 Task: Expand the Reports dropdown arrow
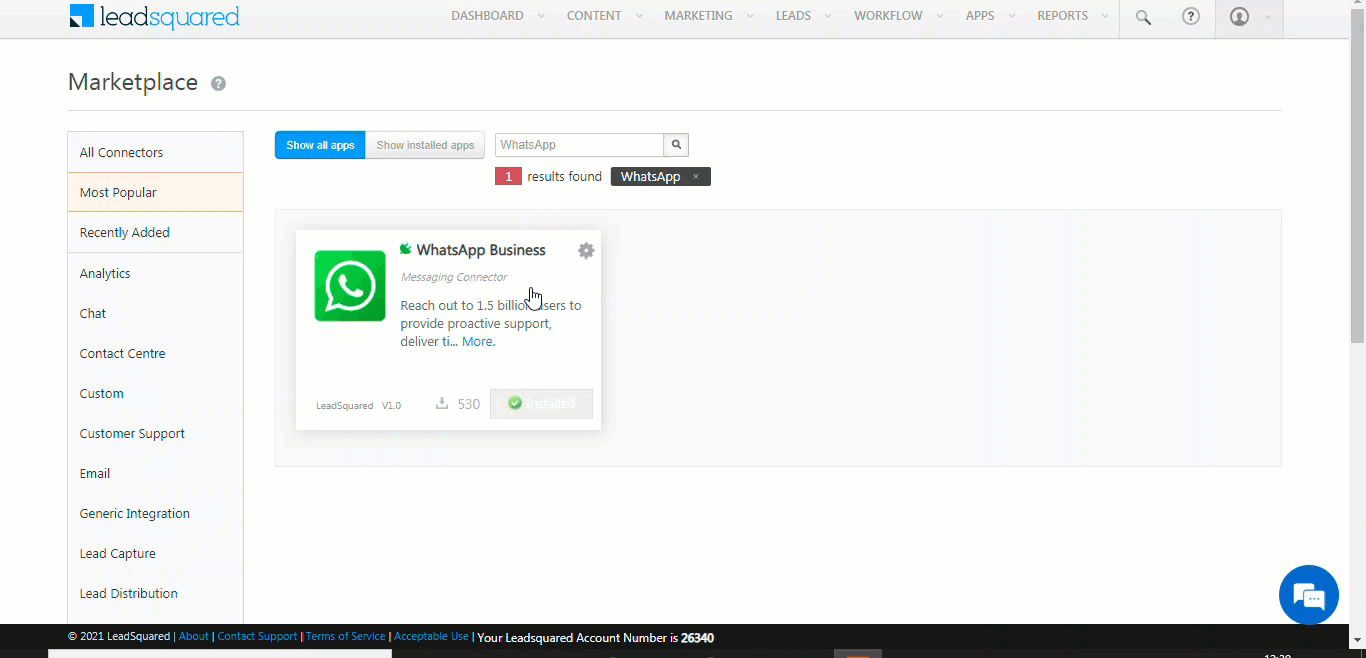tap(1105, 17)
